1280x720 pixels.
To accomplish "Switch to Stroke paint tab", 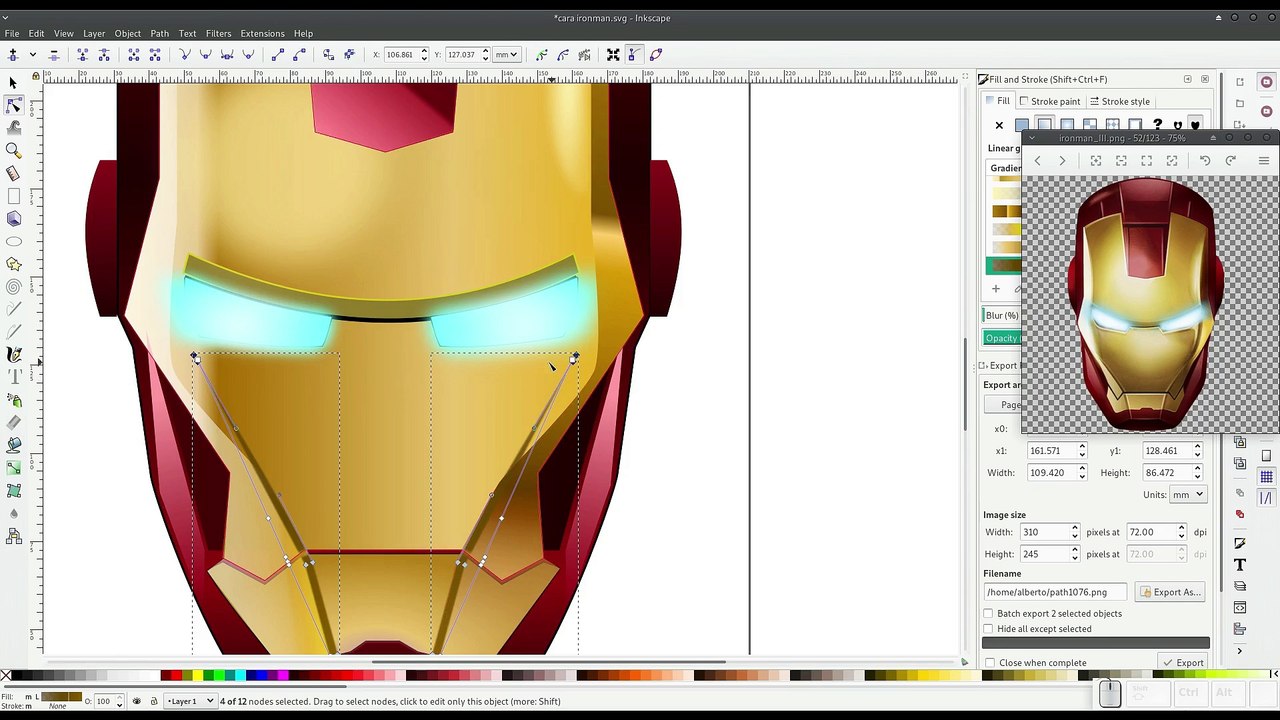I will 1049,101.
